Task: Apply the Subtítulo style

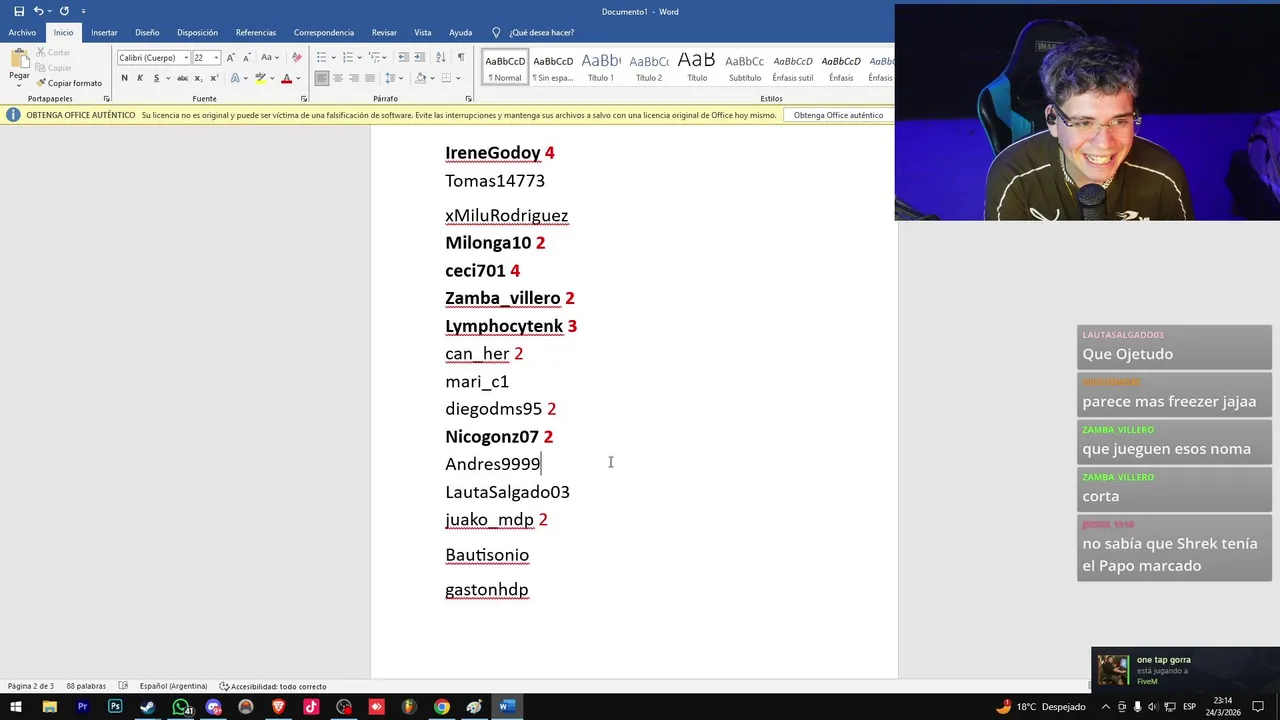Action: point(745,67)
